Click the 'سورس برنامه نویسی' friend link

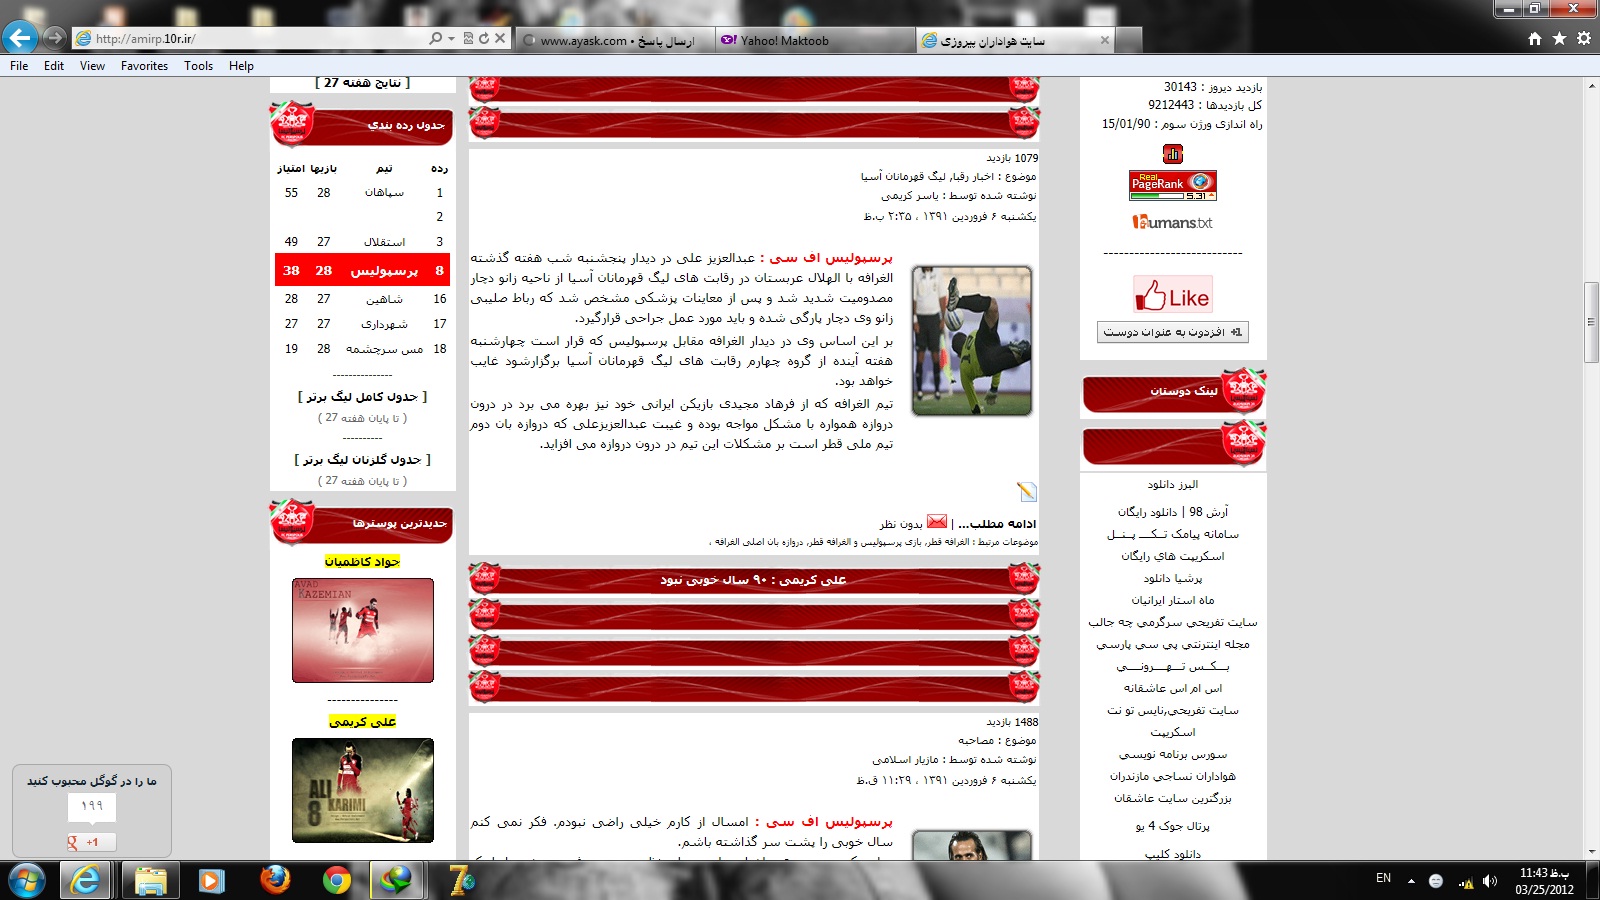pyautogui.click(x=1173, y=754)
